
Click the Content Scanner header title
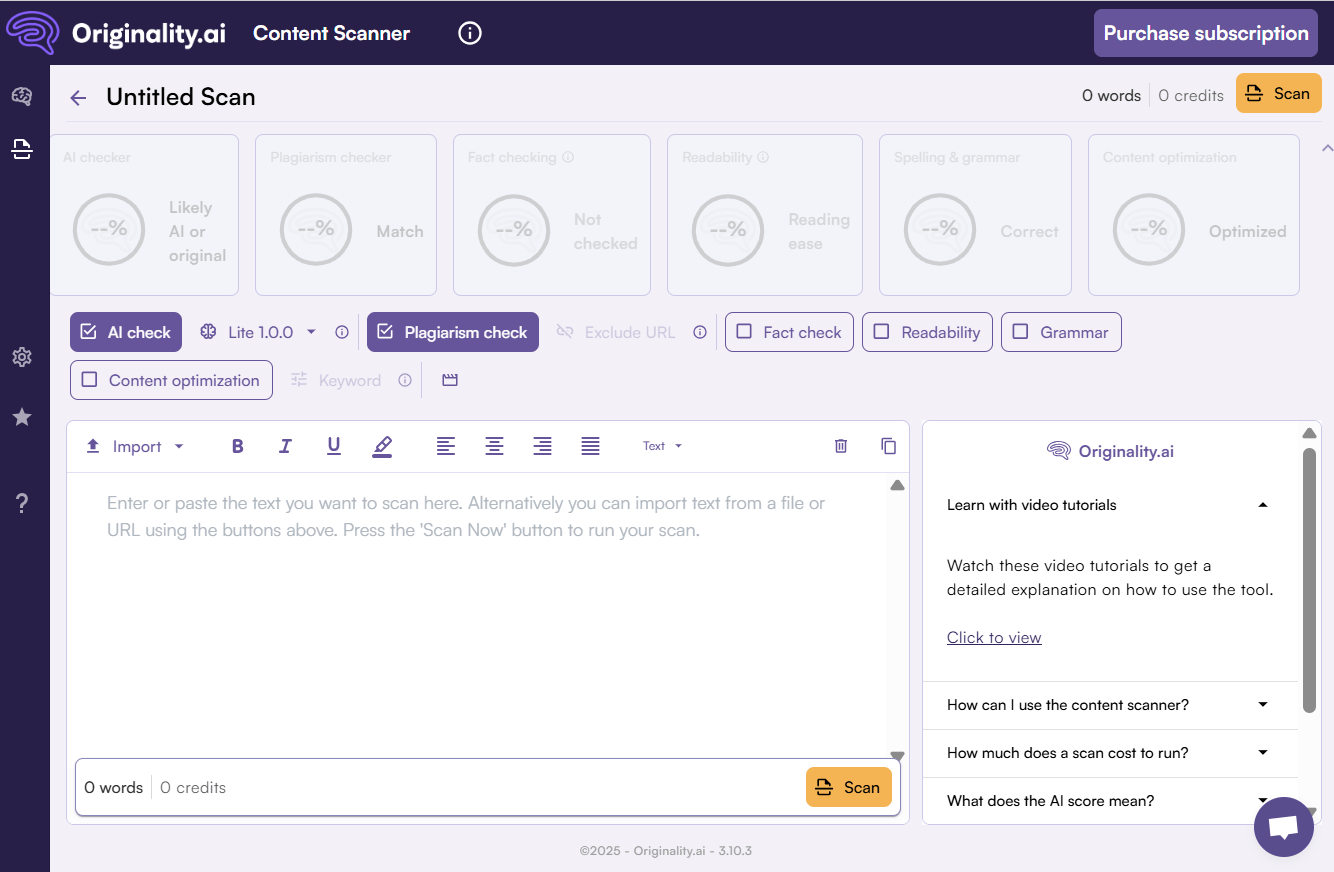pos(331,33)
